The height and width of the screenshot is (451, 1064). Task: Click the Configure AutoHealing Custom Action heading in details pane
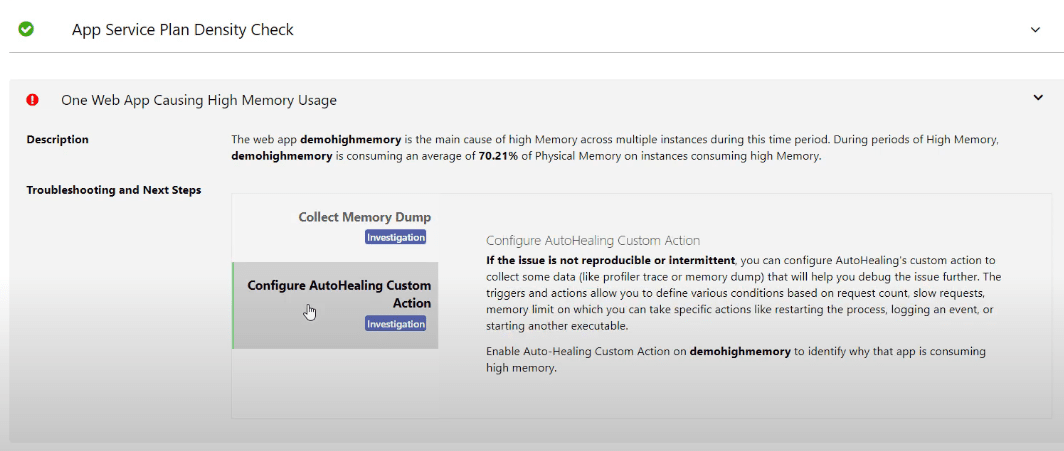tap(593, 241)
